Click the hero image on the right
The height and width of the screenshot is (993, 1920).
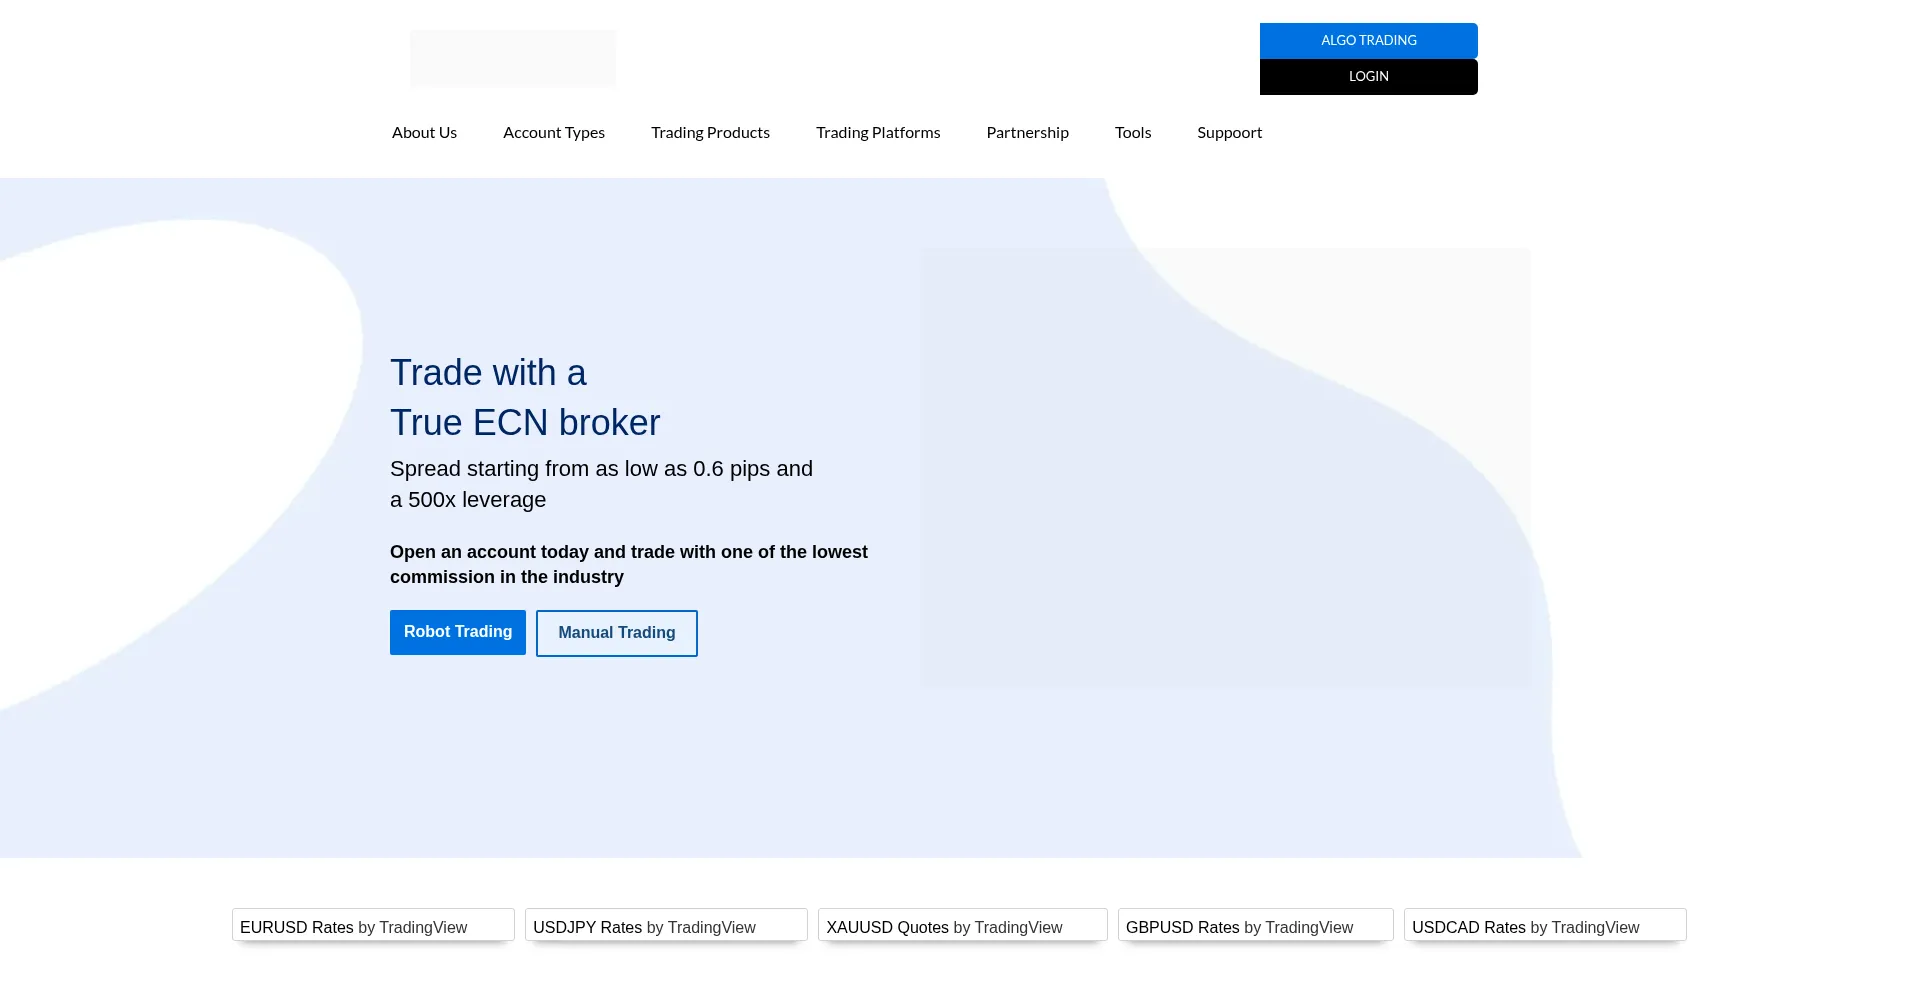(x=1225, y=467)
